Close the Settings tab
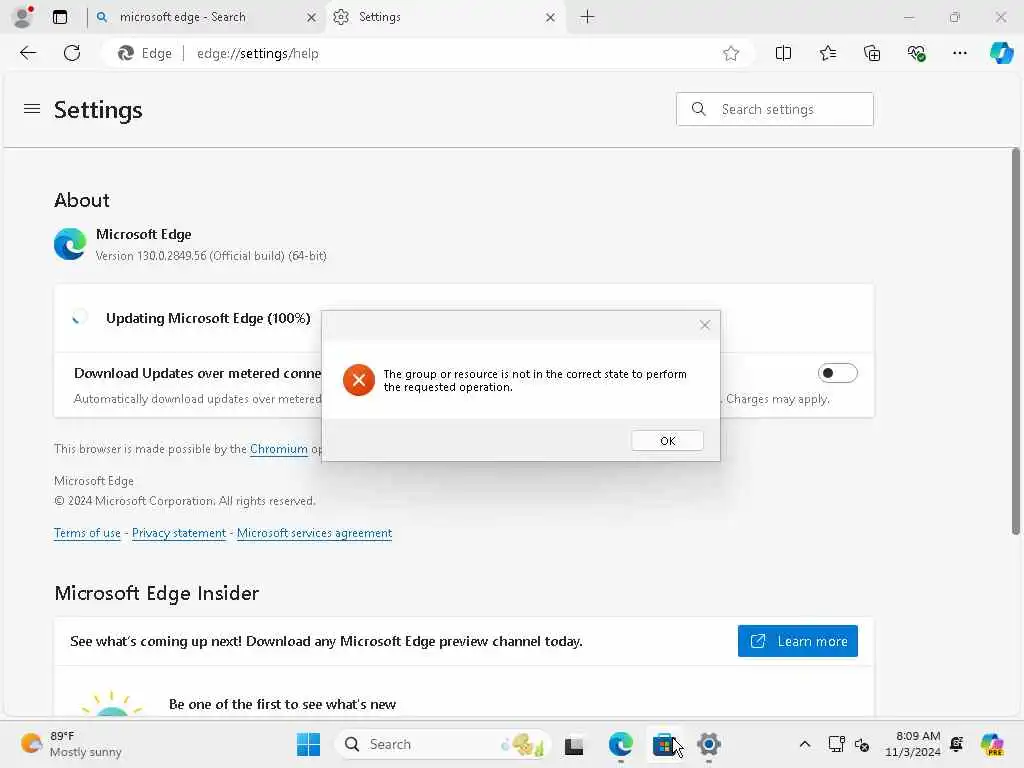 (551, 18)
